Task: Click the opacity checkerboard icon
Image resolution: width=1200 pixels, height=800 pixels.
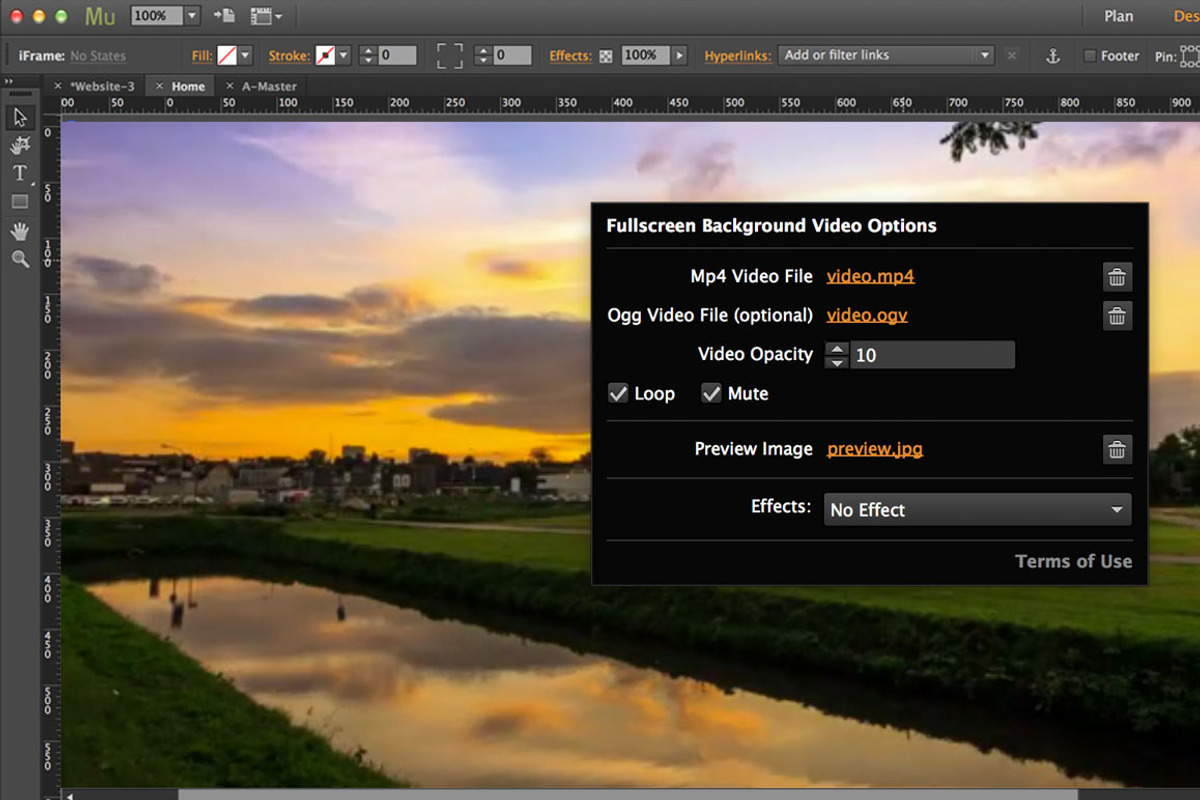Action: pos(606,56)
